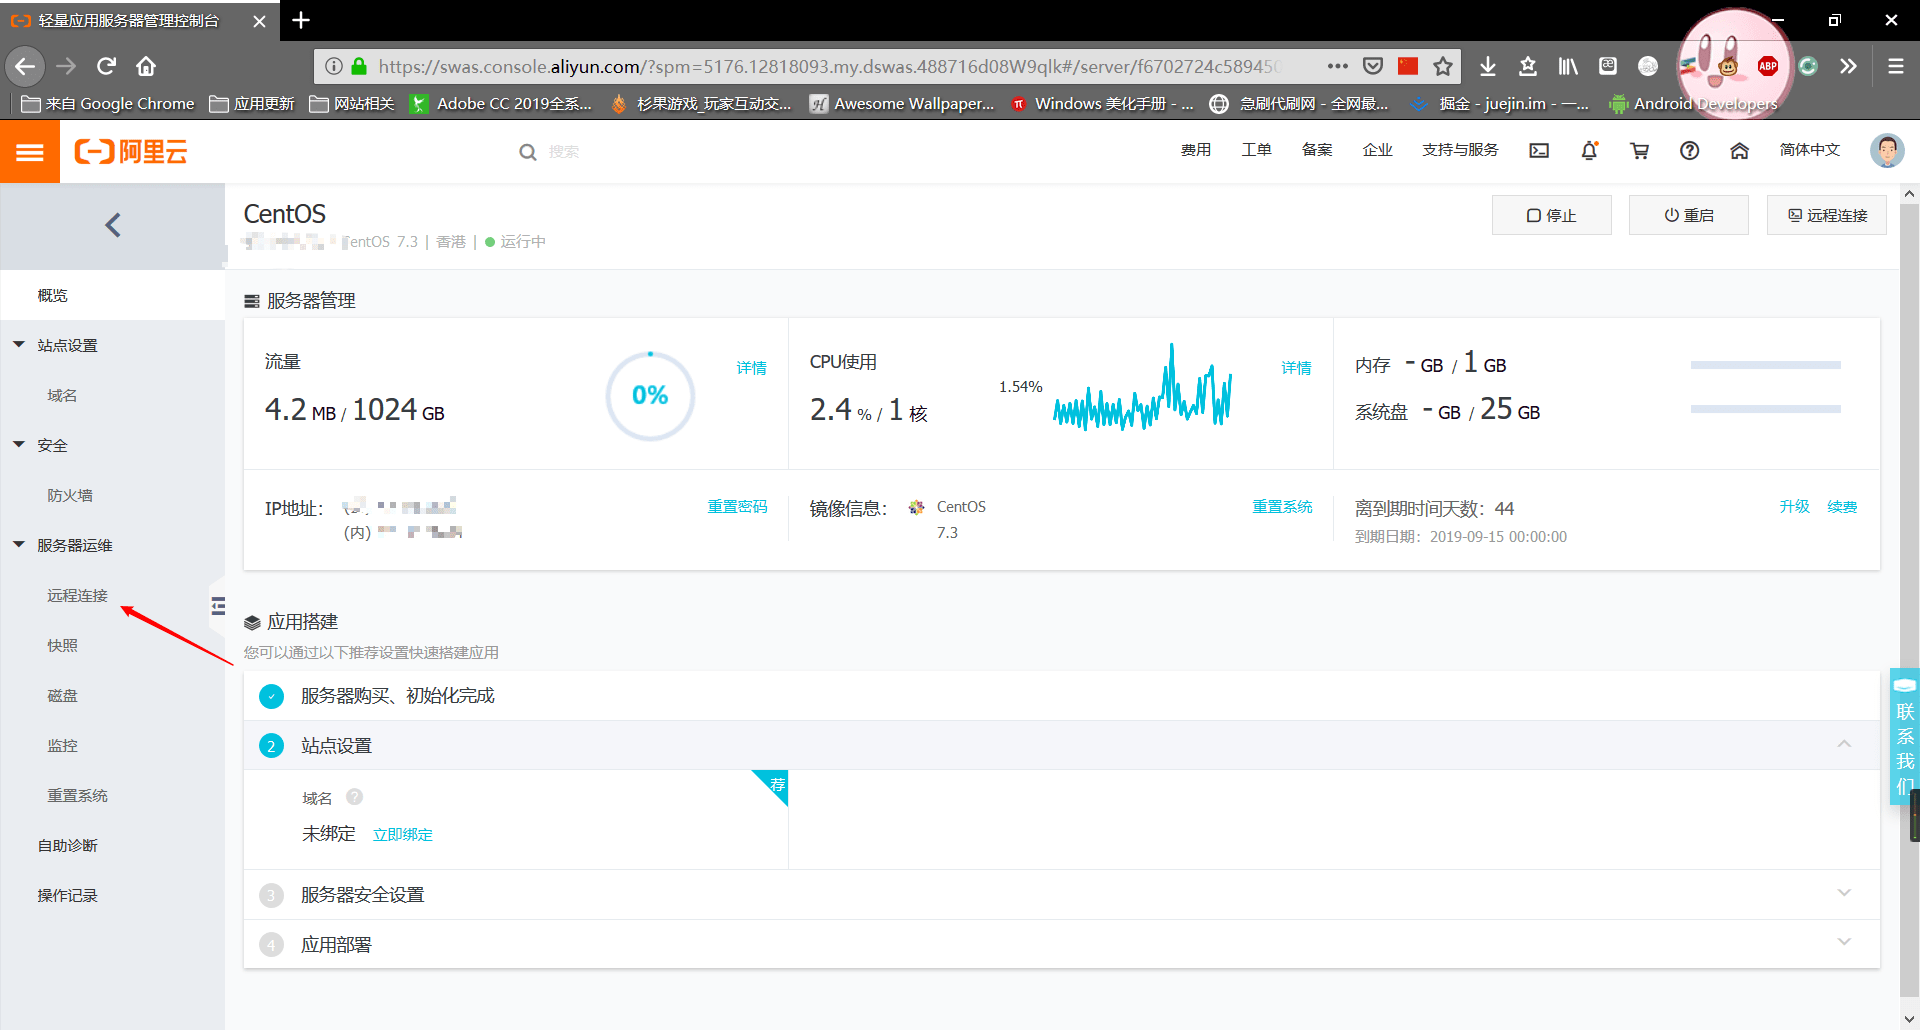1920x1030 pixels.
Task: Click the user avatar in the header
Action: 1886,151
